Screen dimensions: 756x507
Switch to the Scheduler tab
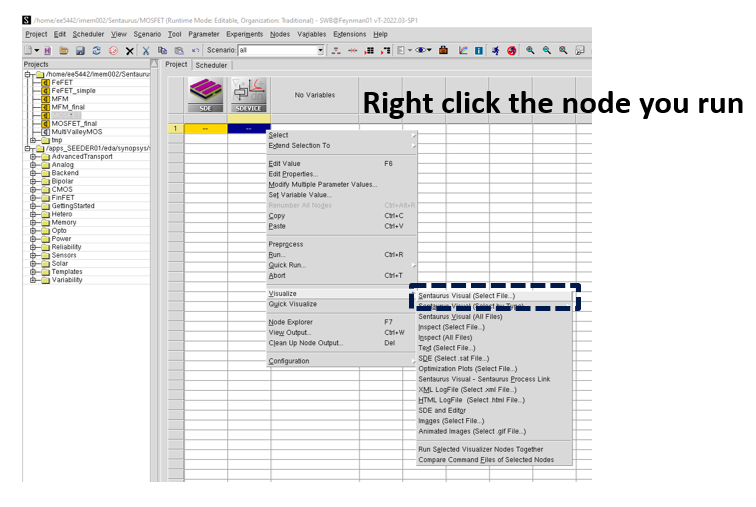[x=210, y=65]
